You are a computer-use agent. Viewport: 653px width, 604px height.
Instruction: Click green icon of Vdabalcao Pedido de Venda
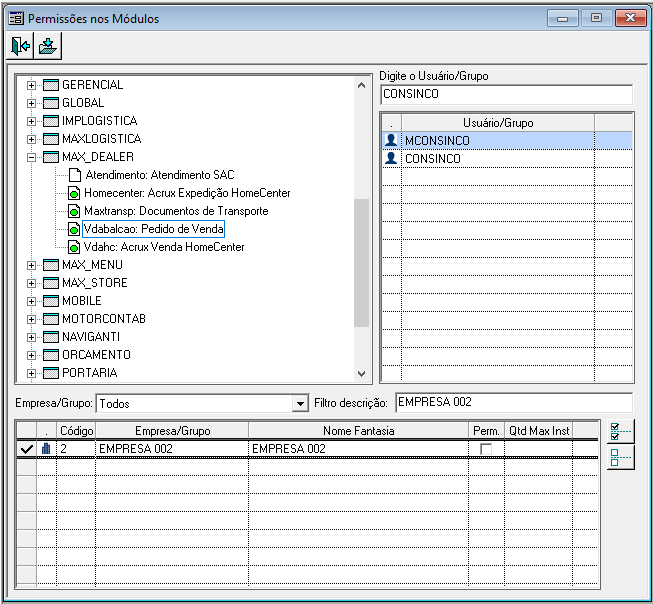point(74,229)
